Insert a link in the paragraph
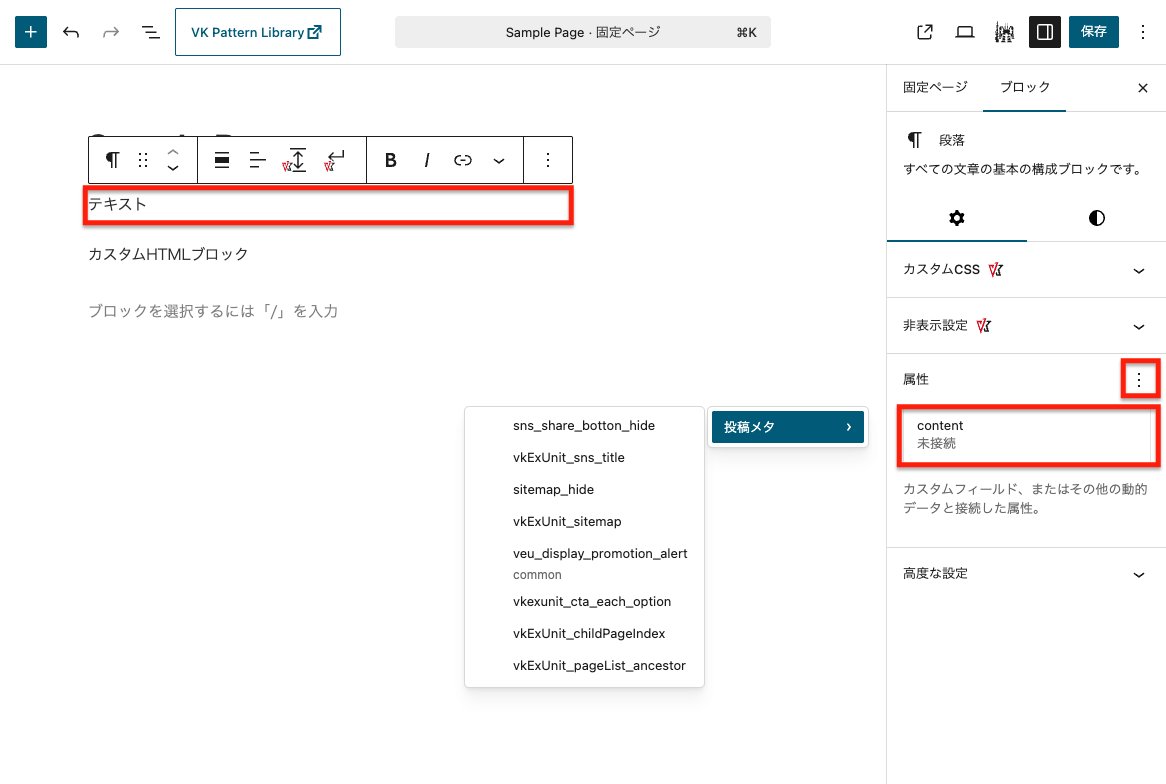Image resolution: width=1166 pixels, height=784 pixels. coord(463,160)
